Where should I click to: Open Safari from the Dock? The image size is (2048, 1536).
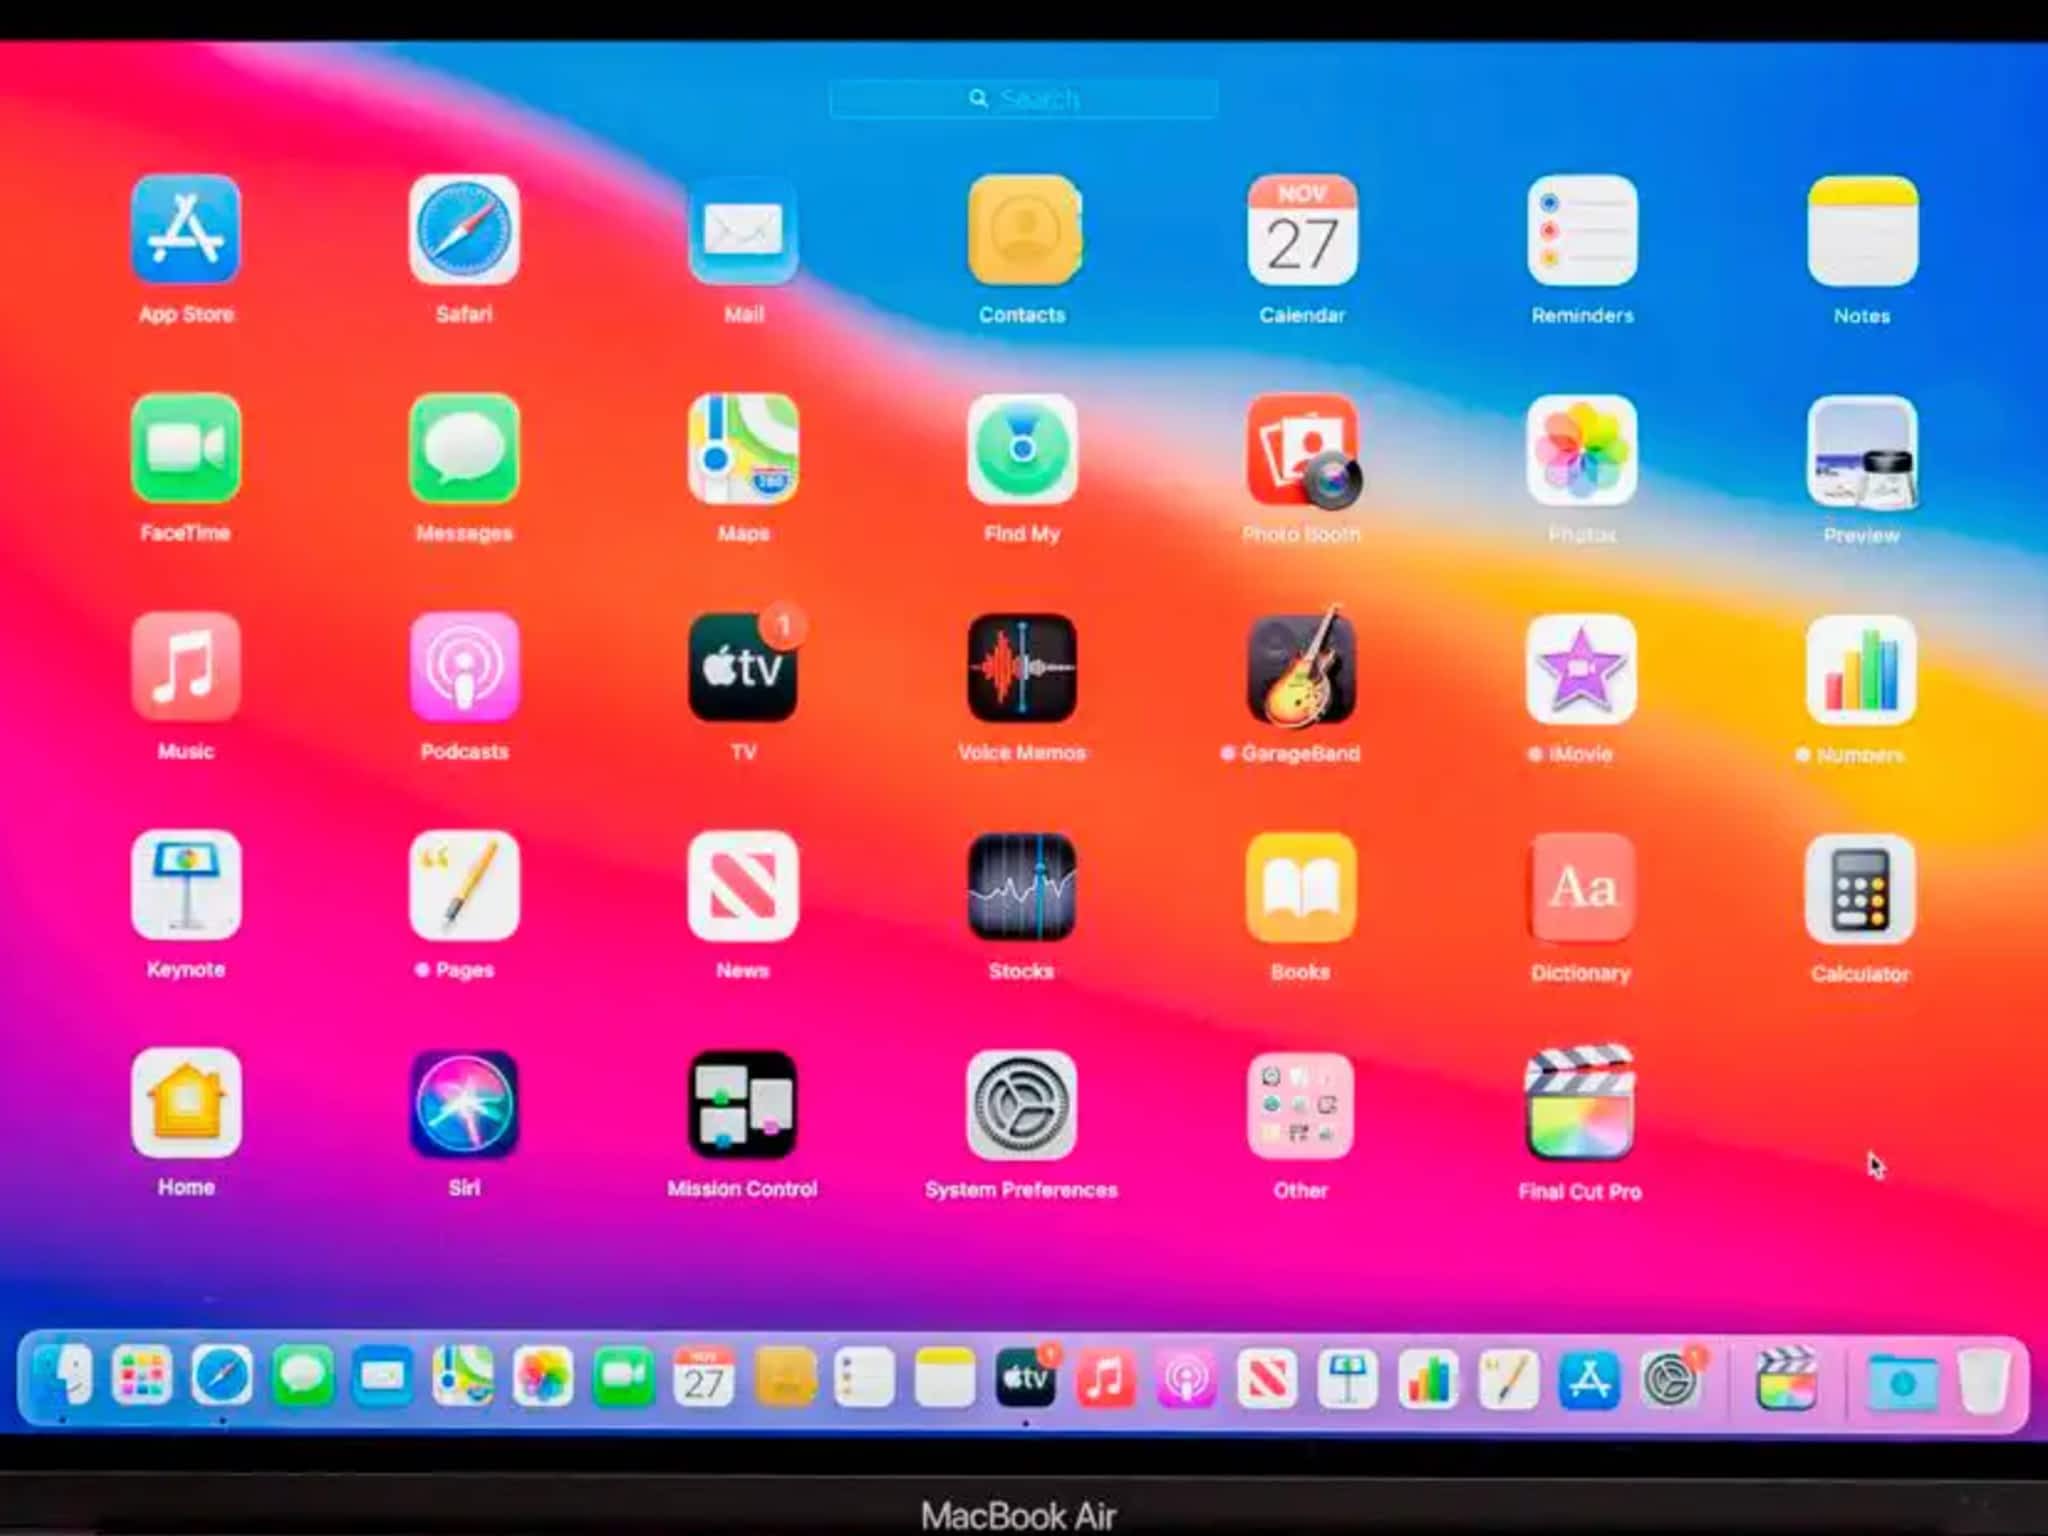[x=222, y=1375]
